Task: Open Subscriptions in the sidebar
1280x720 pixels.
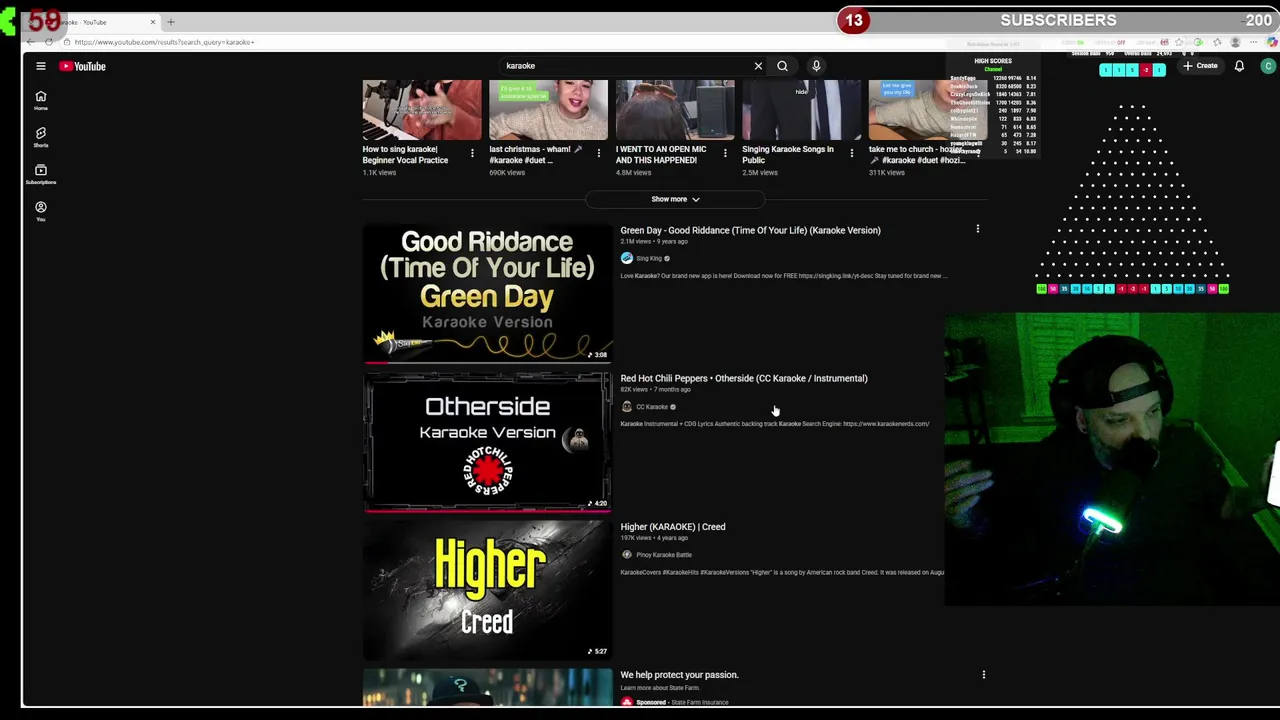Action: coord(41,174)
